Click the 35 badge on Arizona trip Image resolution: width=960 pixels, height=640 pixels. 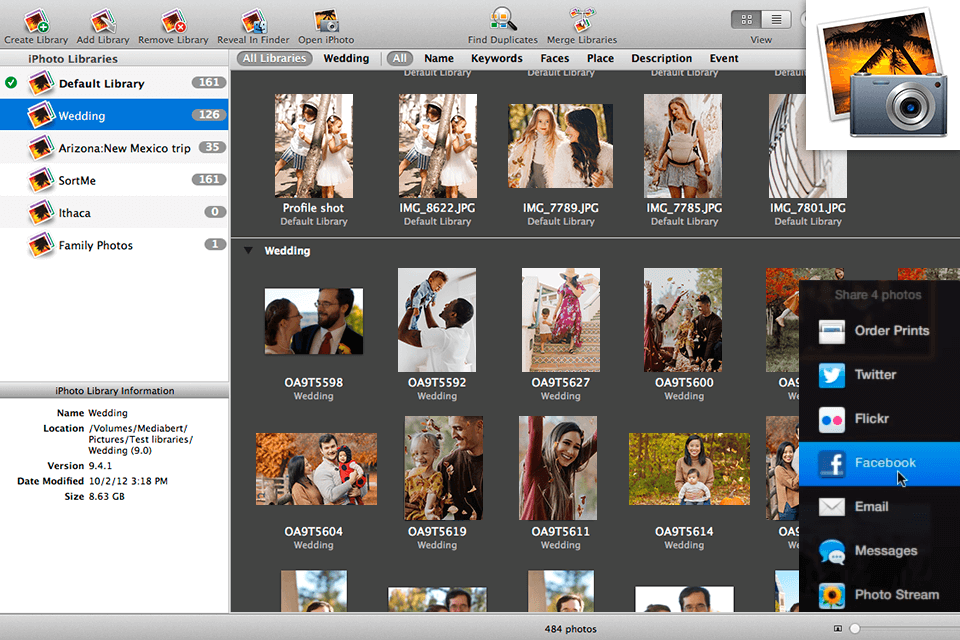click(x=212, y=147)
